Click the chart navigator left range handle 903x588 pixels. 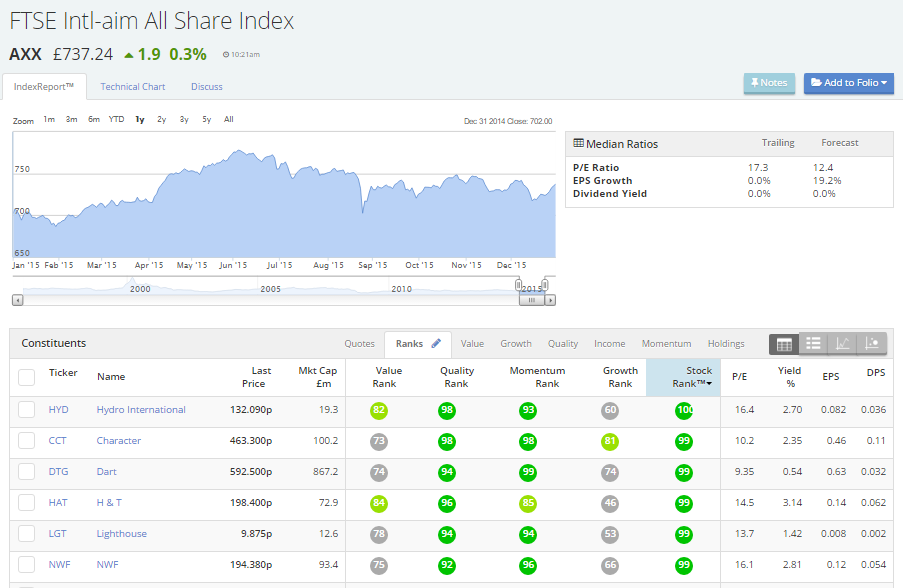click(x=518, y=285)
